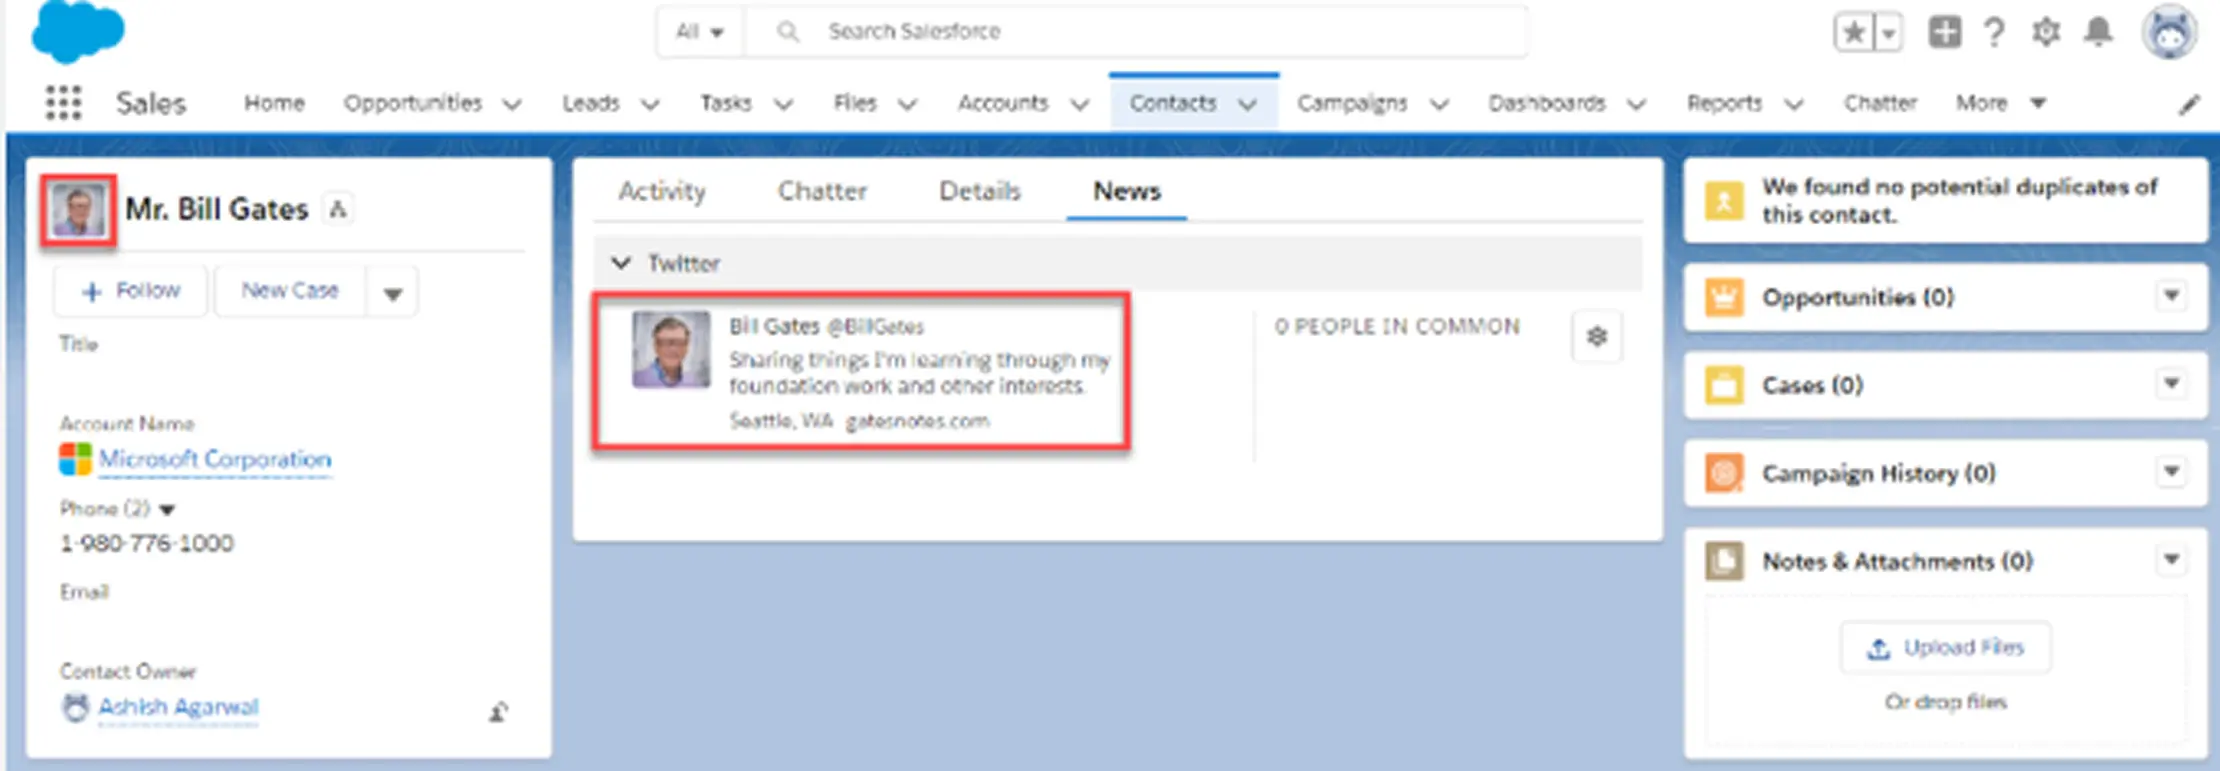The image size is (2220, 771).
Task: Expand the Contacts nav chevron
Action: pos(1247,104)
